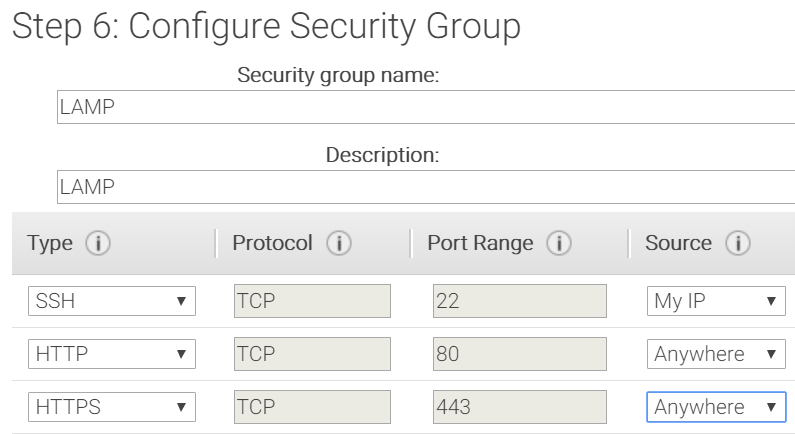Click the info icon beside Source
The width and height of the screenshot is (795, 434).
pos(737,244)
